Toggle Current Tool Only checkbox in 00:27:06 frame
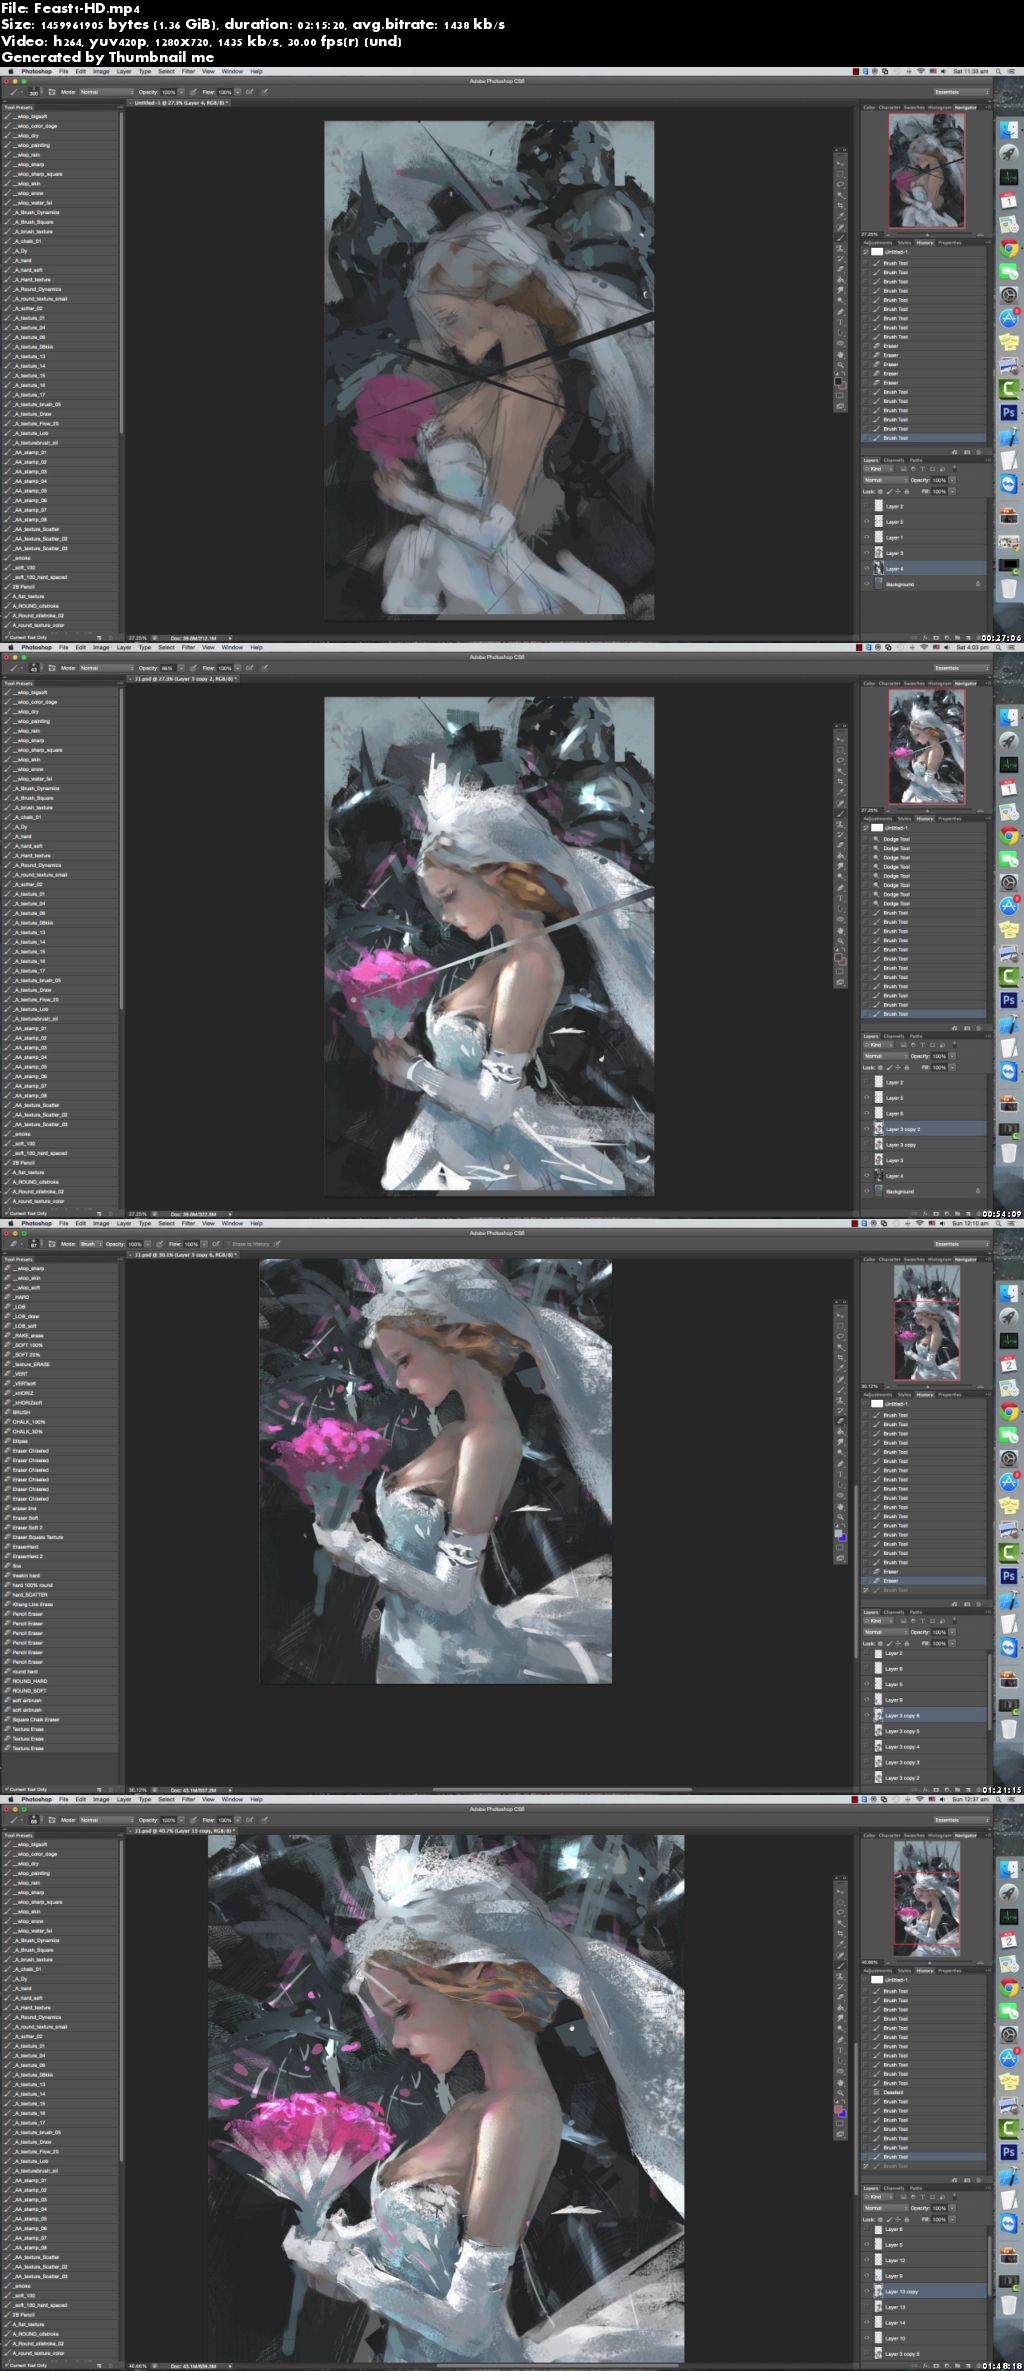 (6, 637)
